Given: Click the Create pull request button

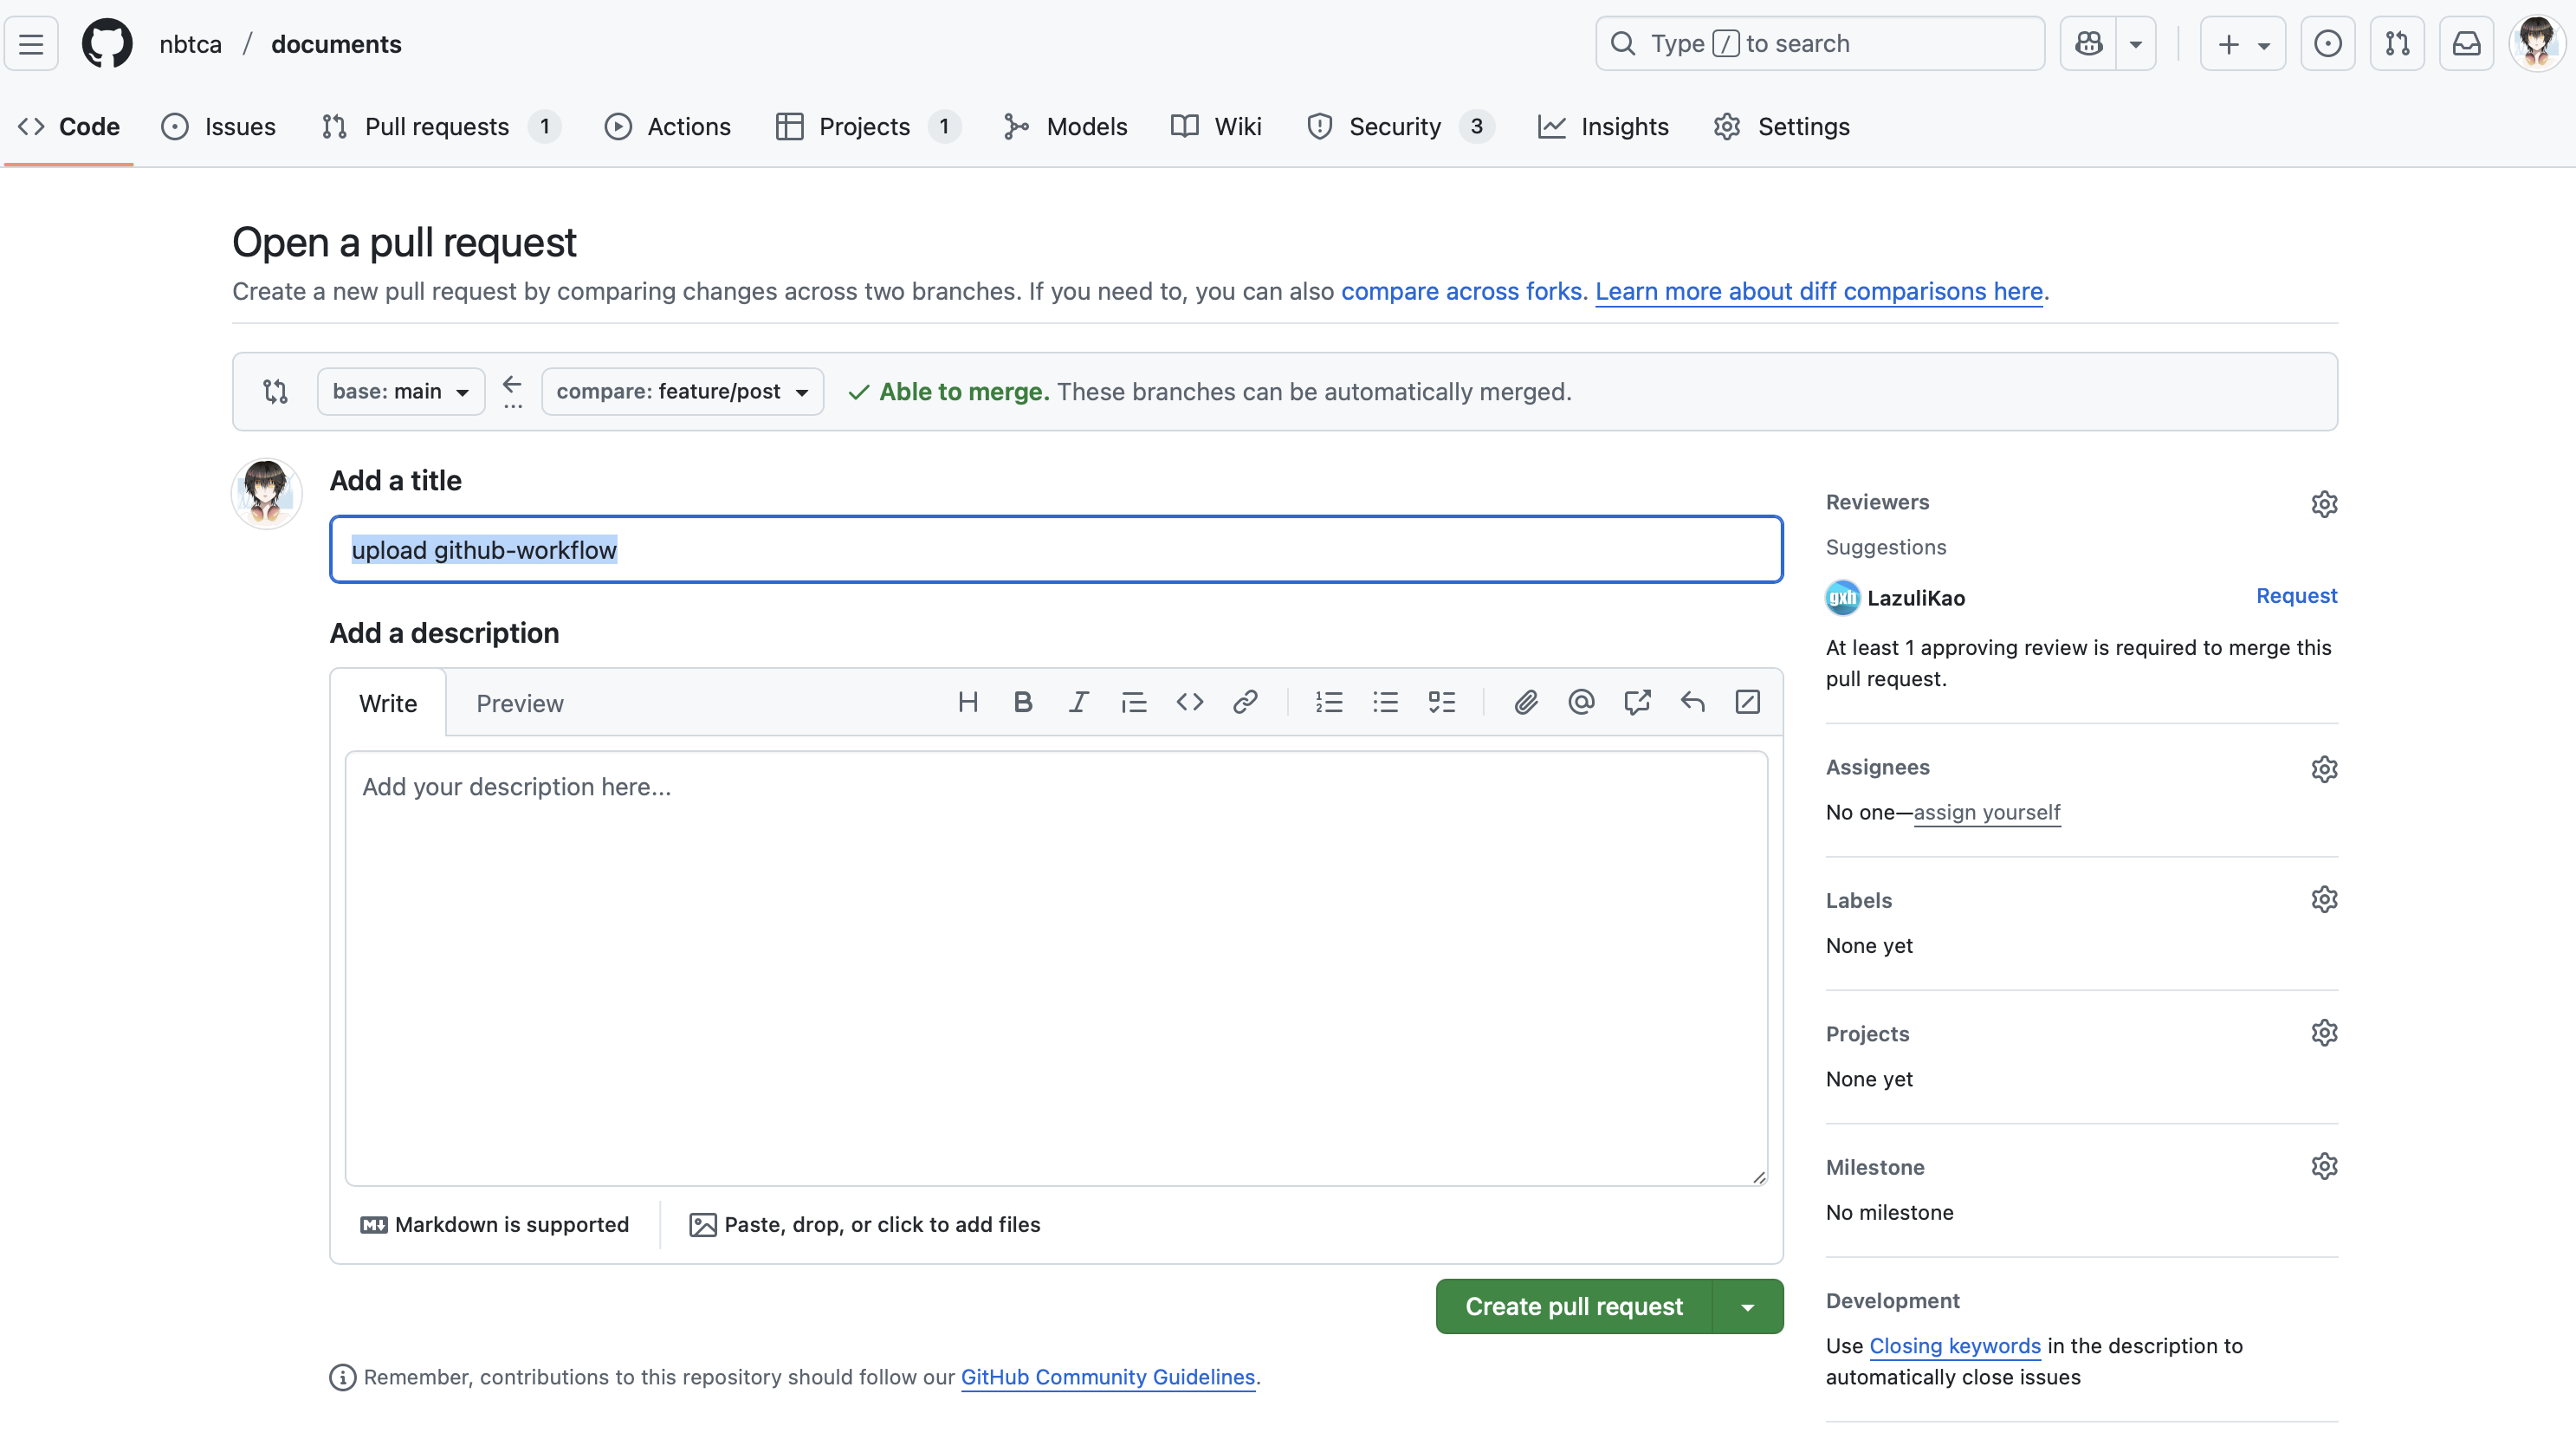Looking at the screenshot, I should 1574,1307.
